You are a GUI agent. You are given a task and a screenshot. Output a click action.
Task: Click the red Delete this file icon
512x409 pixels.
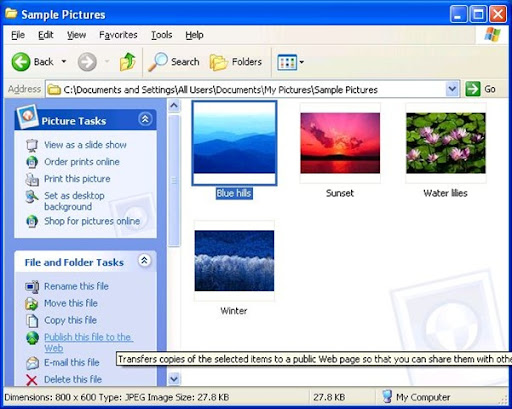(32, 380)
